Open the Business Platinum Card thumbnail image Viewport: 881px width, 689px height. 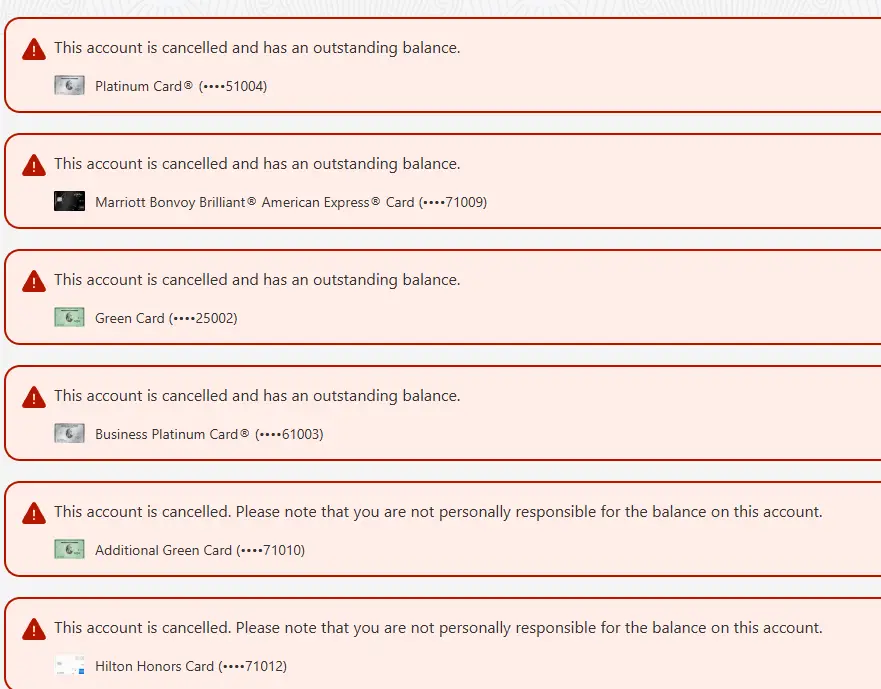[x=69, y=434]
